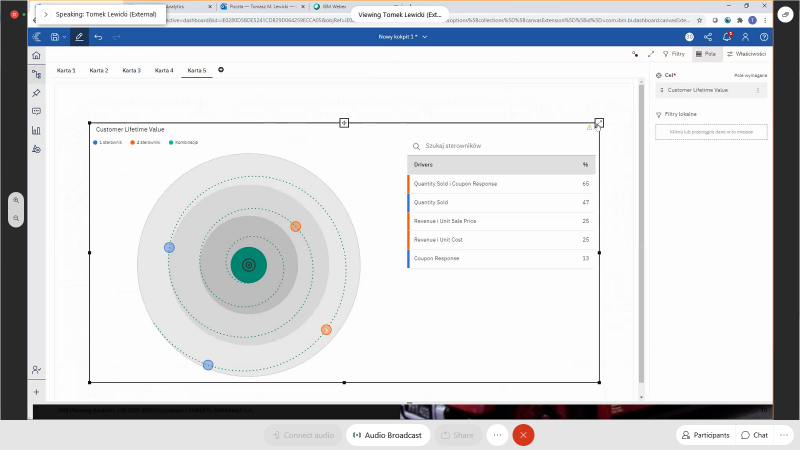Viewport: 800px width, 450px height.
Task: Open the Share icon in header
Action: click(708, 36)
